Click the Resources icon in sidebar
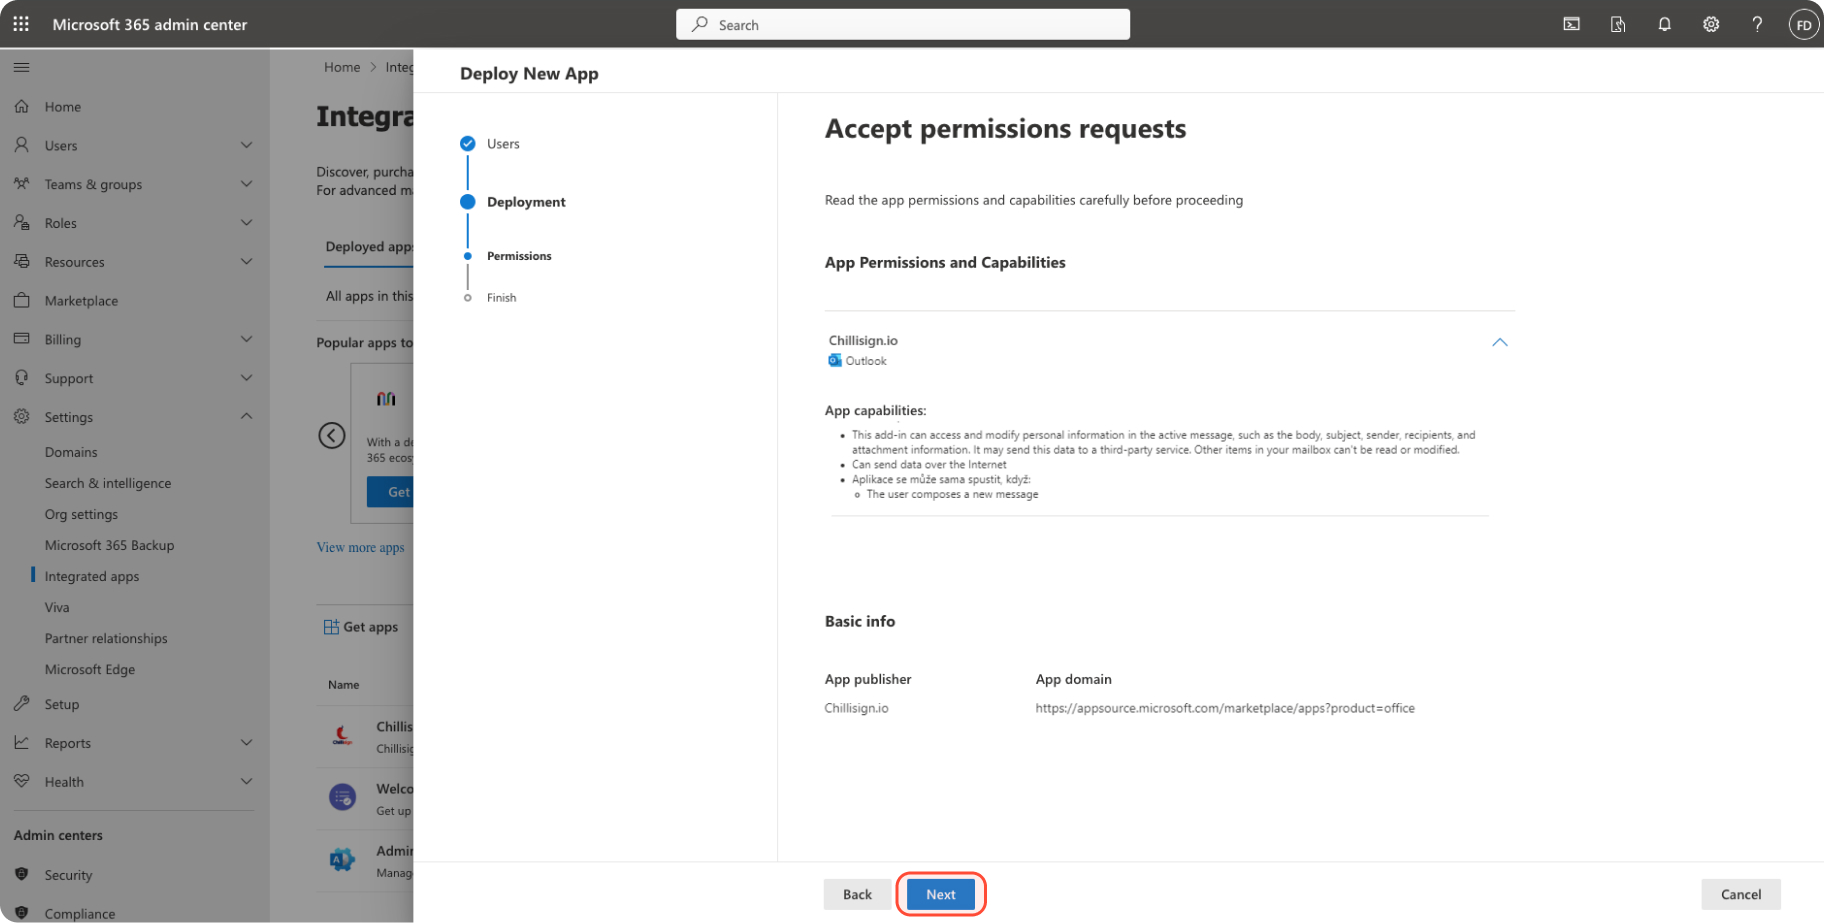The height and width of the screenshot is (923, 1824). point(21,261)
